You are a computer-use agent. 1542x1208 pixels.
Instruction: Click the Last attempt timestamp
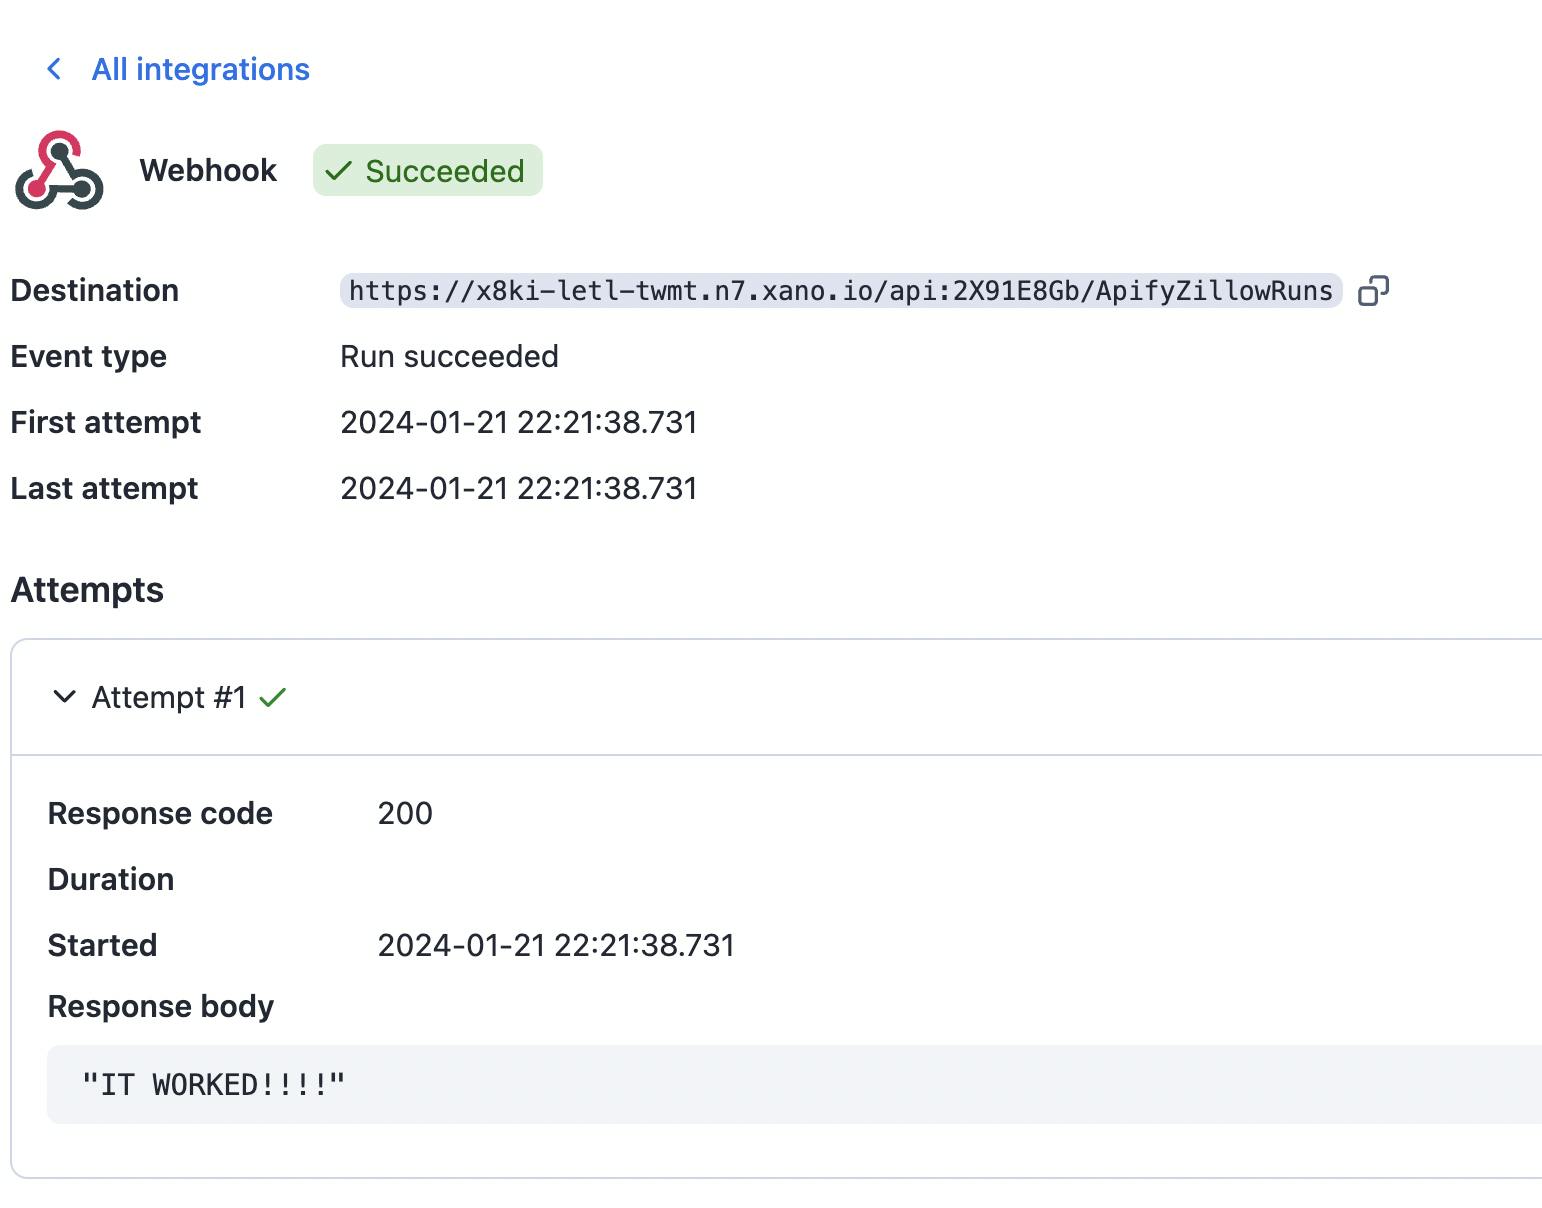pos(518,489)
